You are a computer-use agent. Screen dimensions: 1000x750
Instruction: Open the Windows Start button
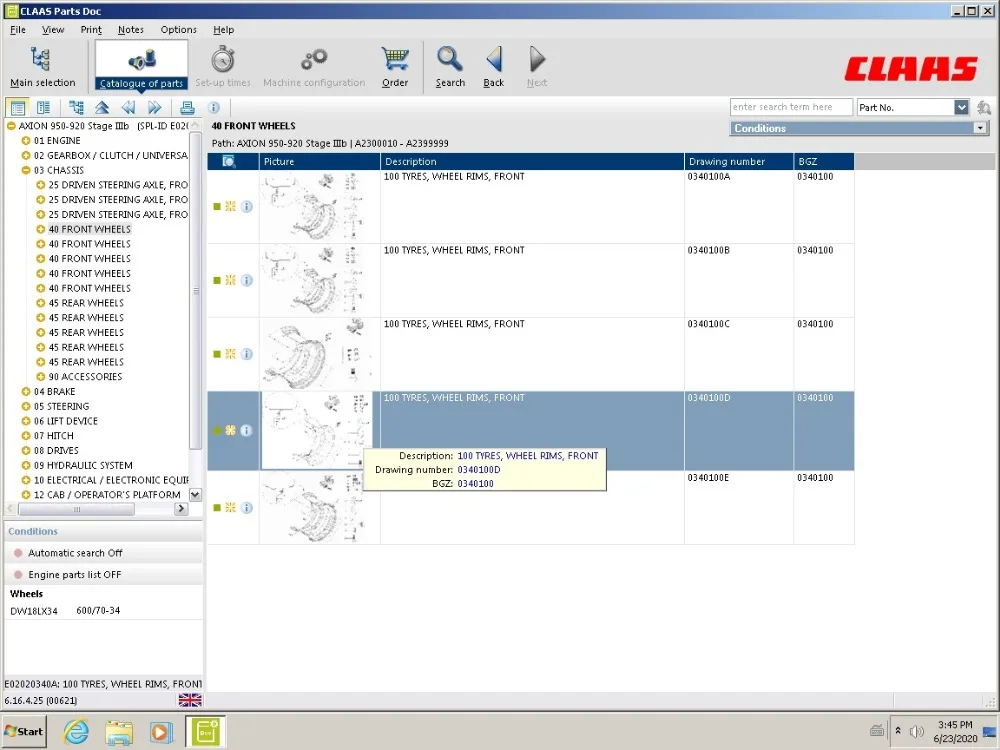click(x=24, y=732)
